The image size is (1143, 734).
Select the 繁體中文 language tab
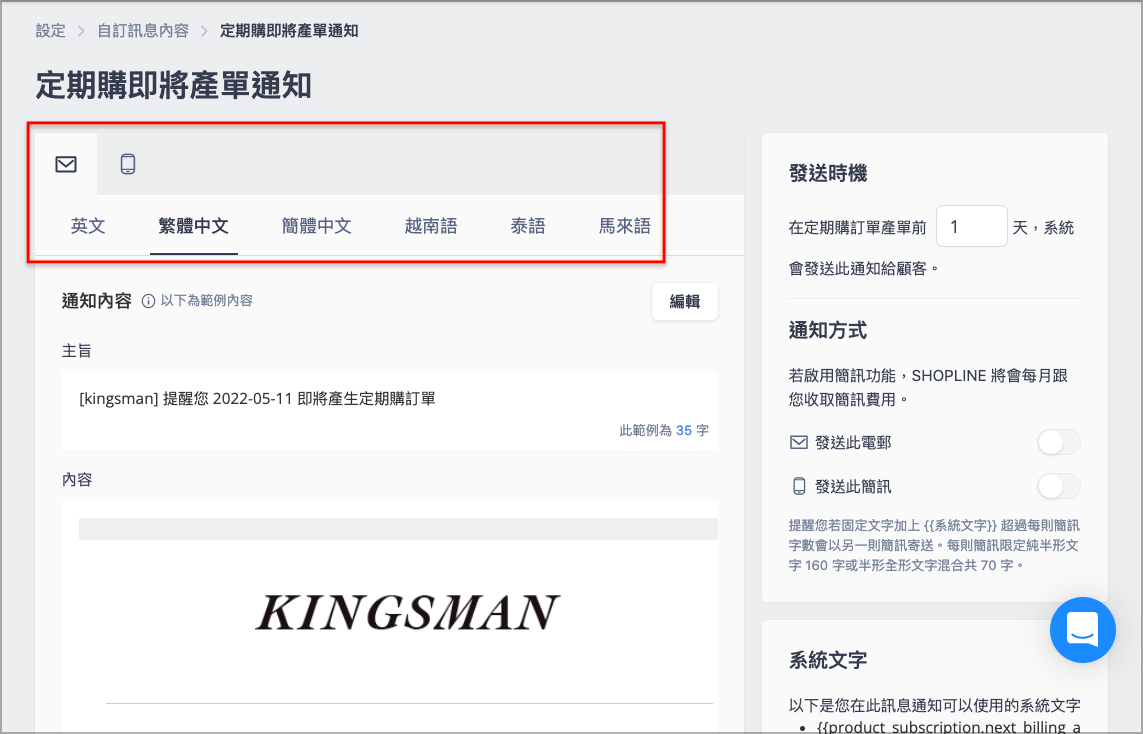pyautogui.click(x=194, y=226)
